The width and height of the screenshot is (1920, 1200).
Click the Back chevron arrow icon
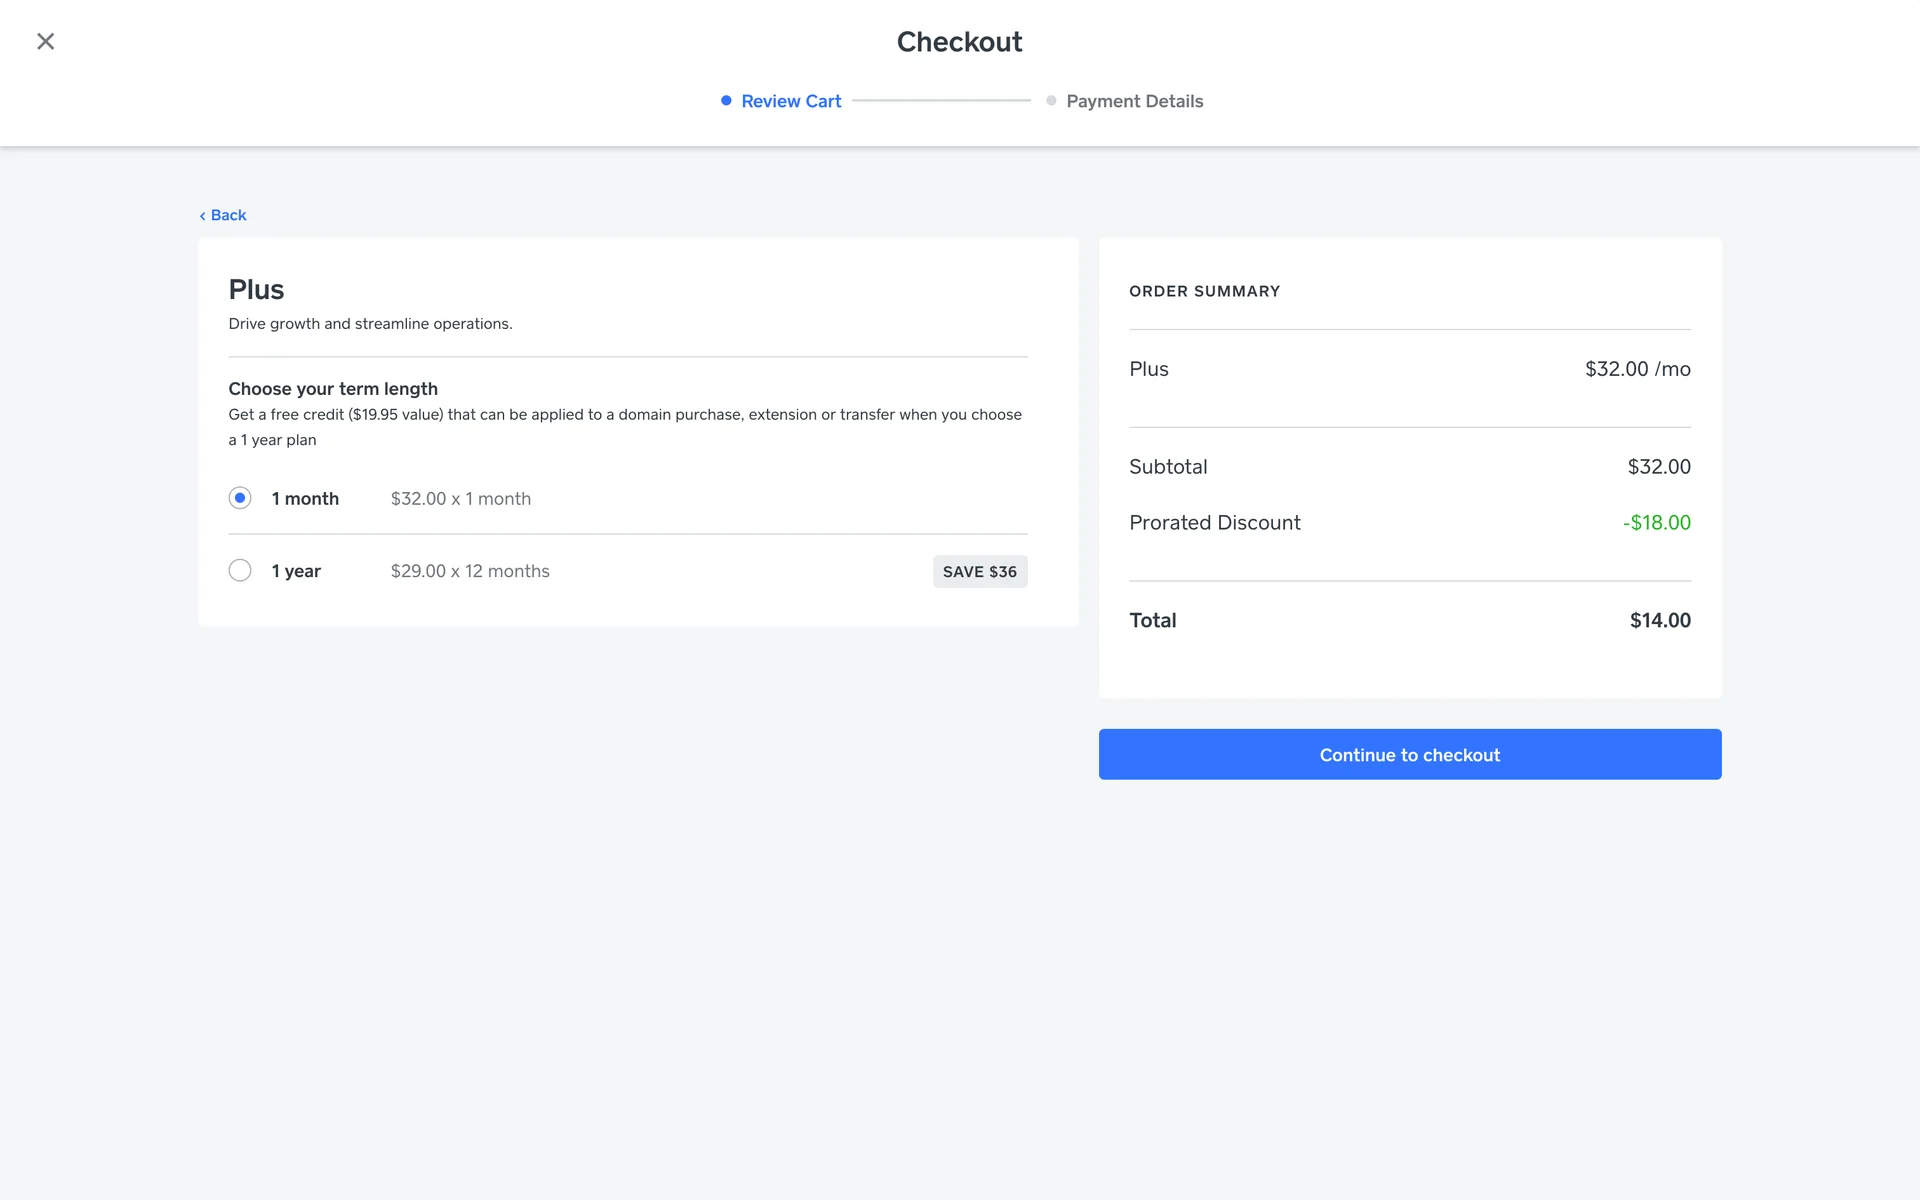tap(202, 216)
